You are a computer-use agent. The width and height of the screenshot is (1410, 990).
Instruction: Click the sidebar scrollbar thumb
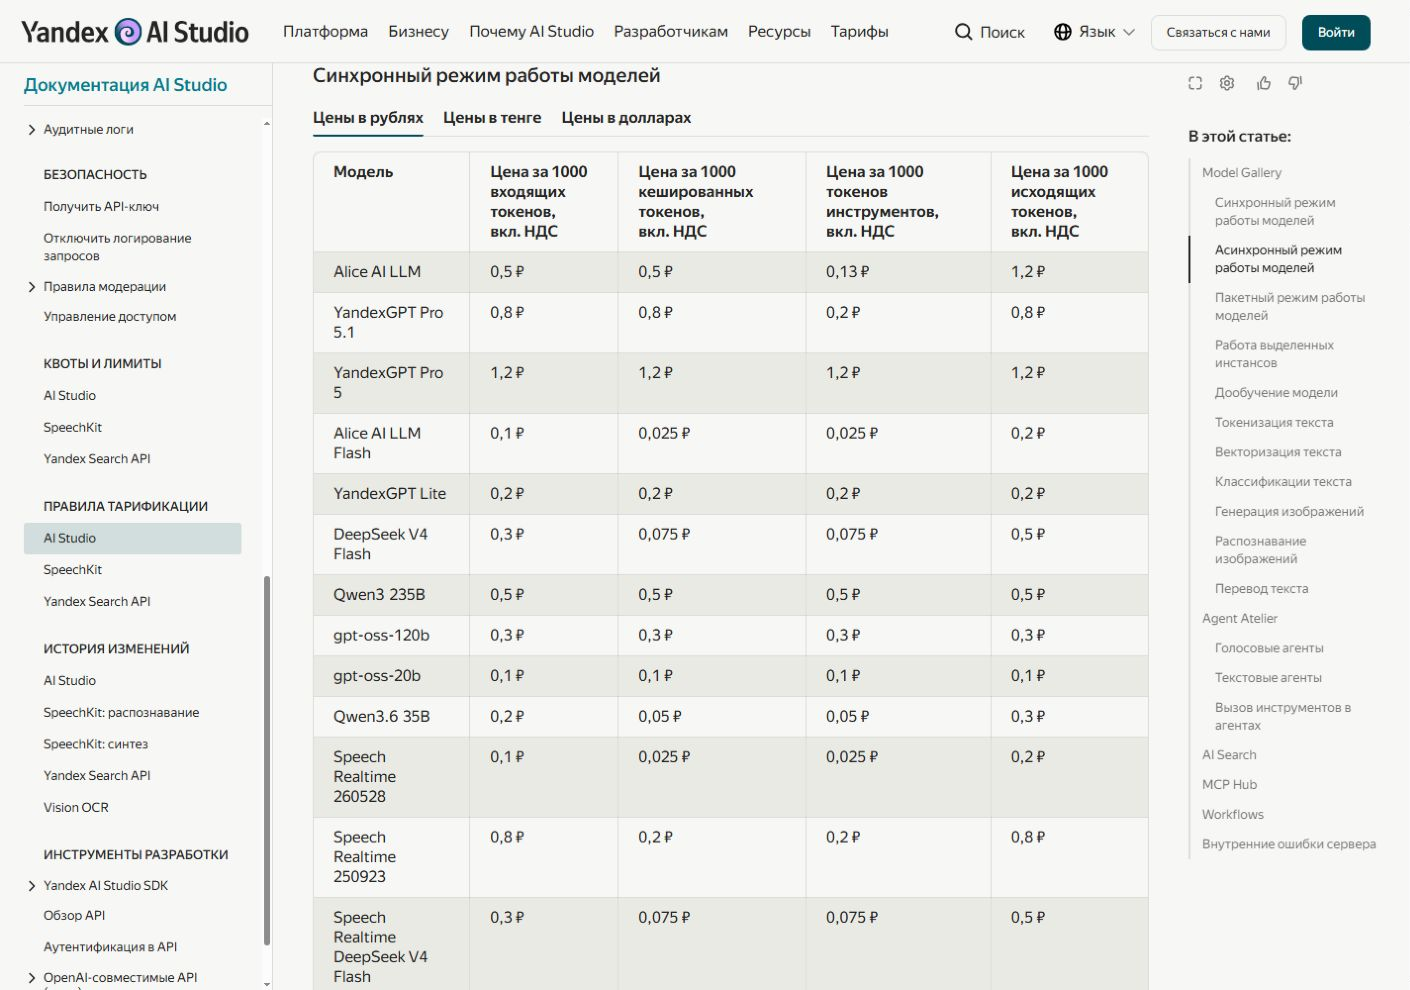pos(267,760)
